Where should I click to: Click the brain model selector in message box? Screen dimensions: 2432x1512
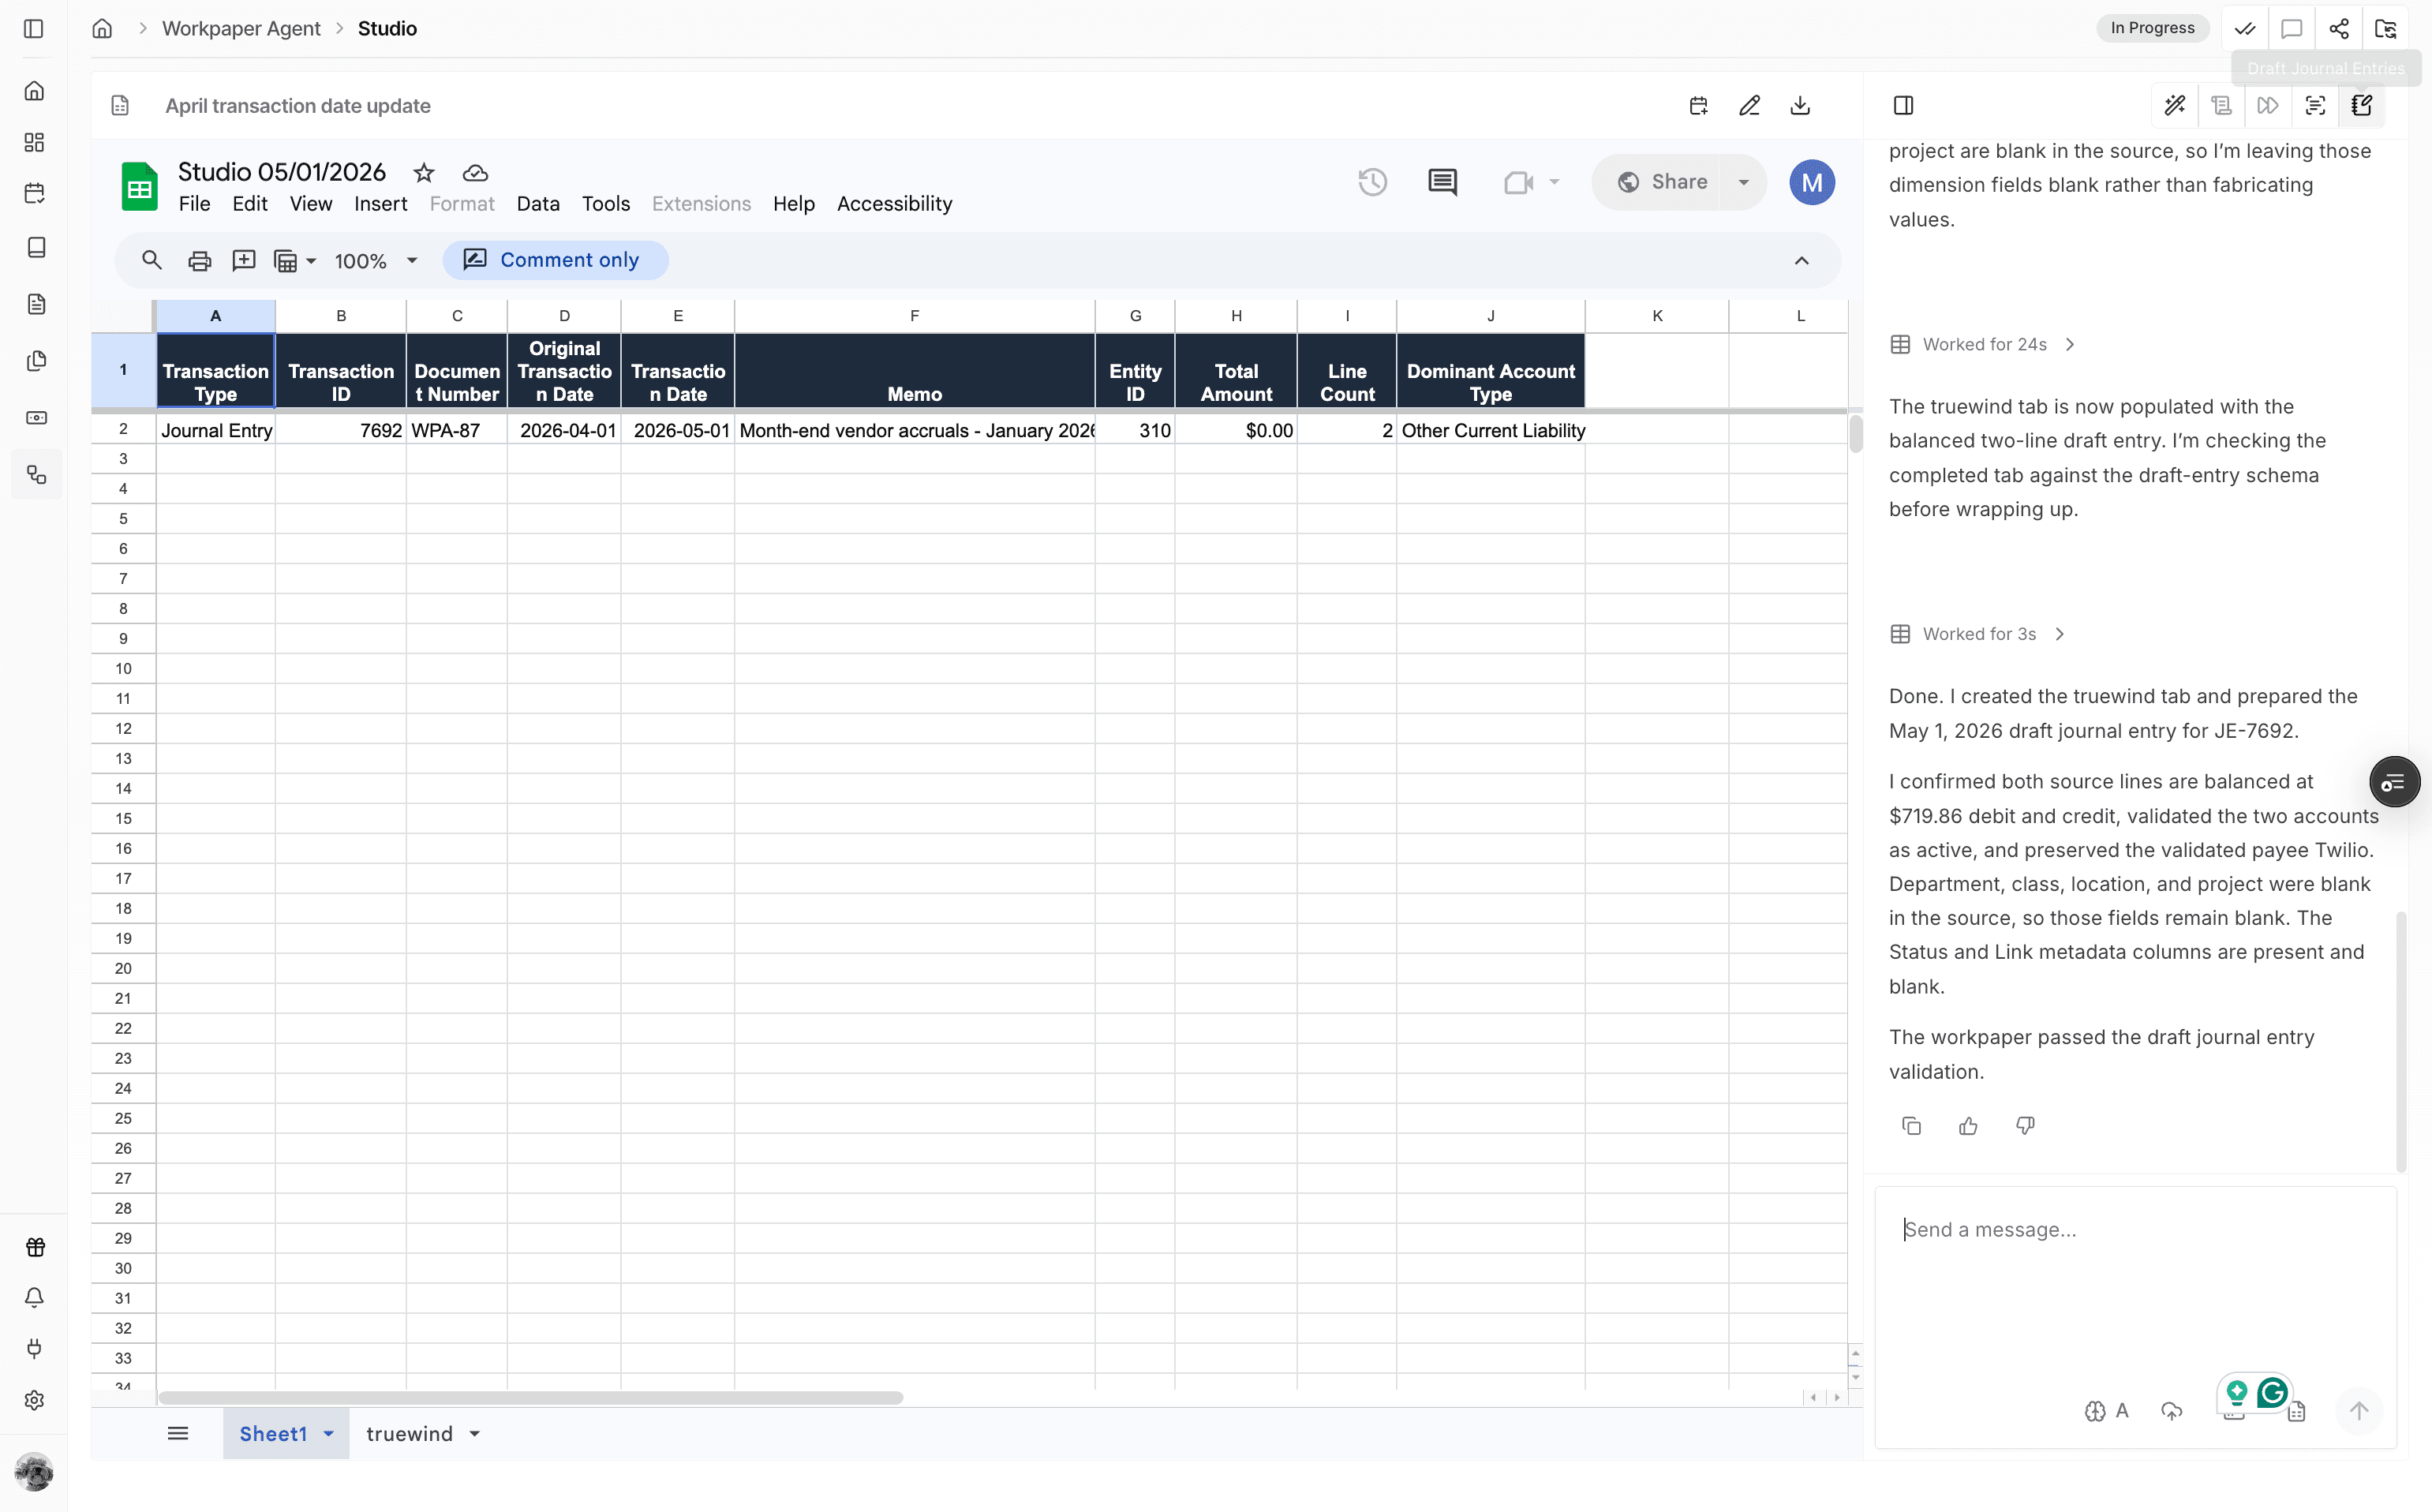(x=2106, y=1411)
